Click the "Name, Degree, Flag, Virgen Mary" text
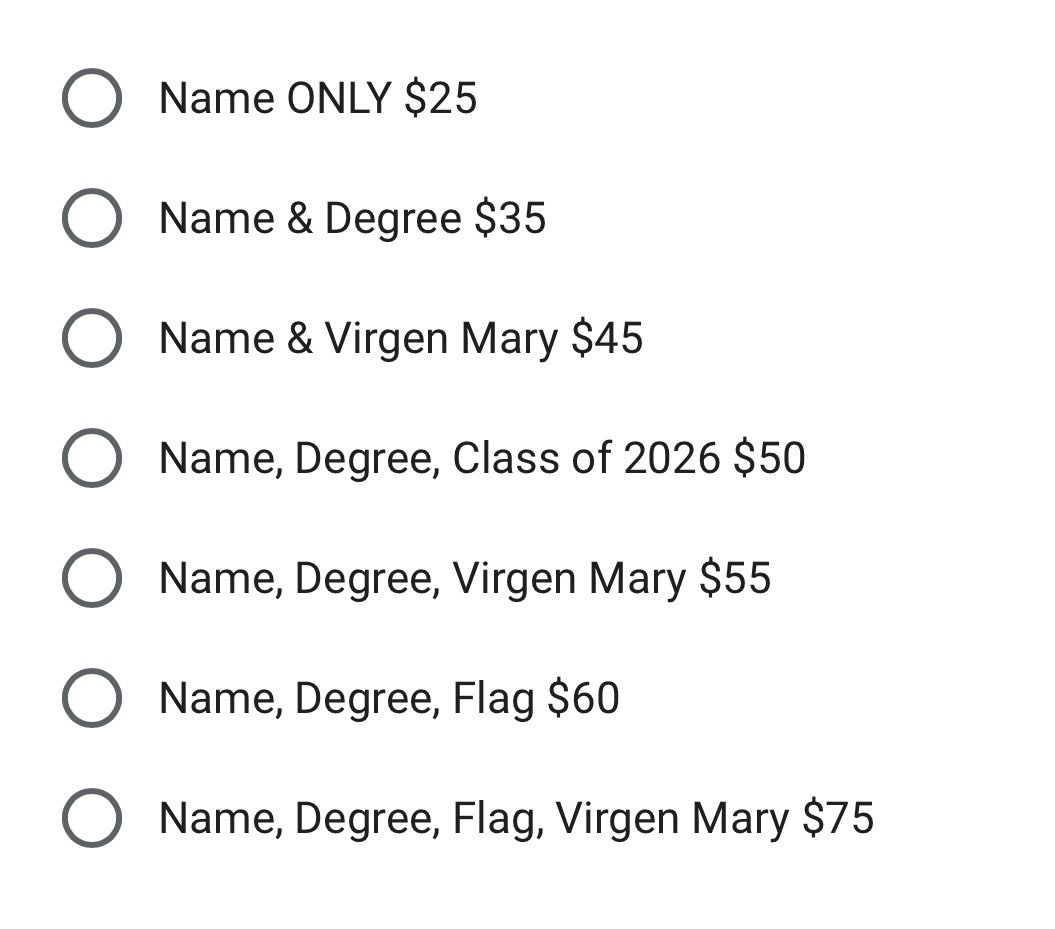The width and height of the screenshot is (1055, 929). click(474, 818)
